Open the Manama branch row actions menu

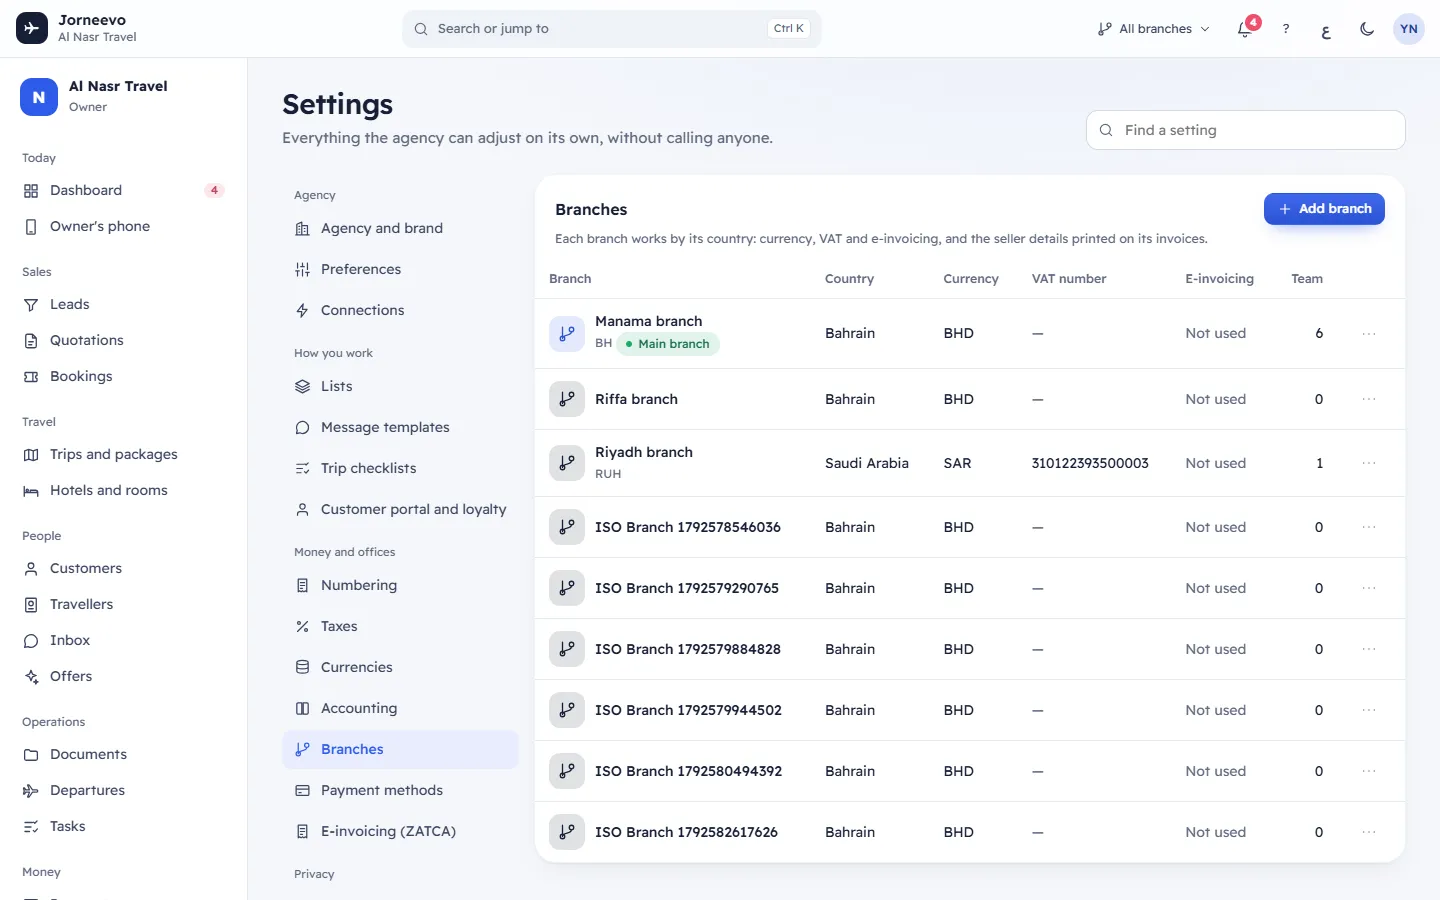pyautogui.click(x=1369, y=334)
